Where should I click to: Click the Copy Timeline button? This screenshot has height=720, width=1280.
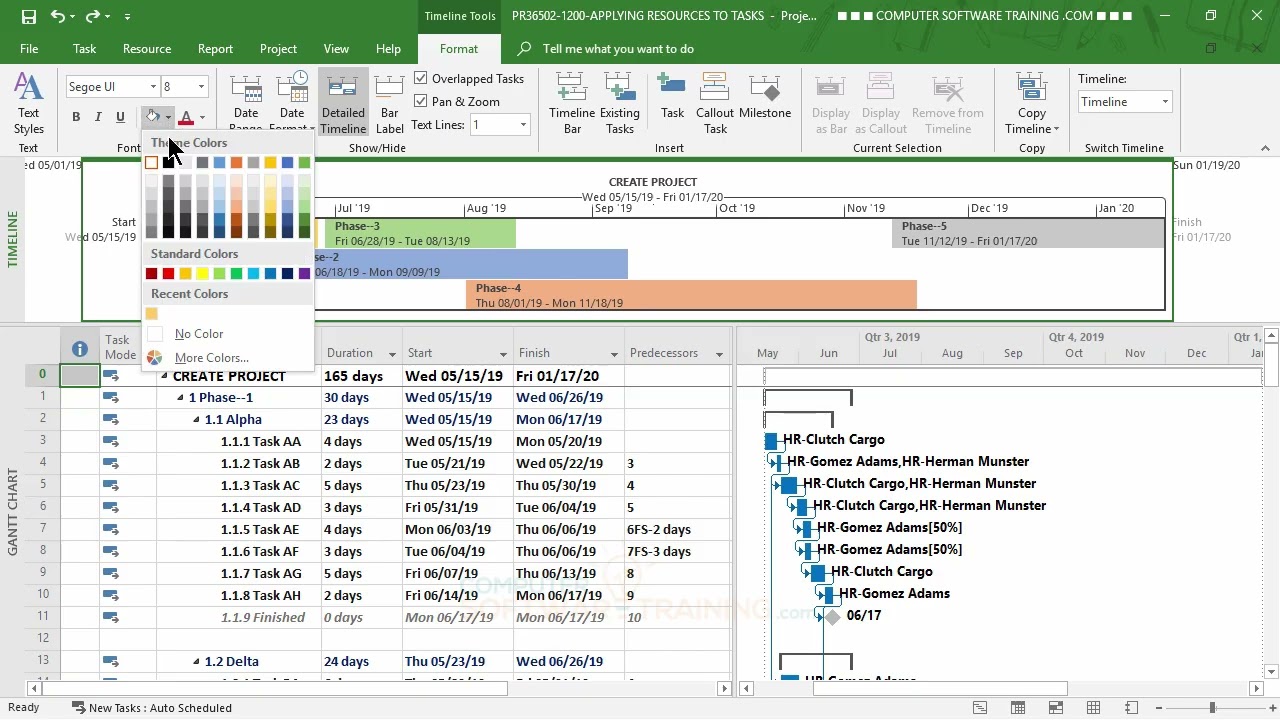click(1032, 104)
